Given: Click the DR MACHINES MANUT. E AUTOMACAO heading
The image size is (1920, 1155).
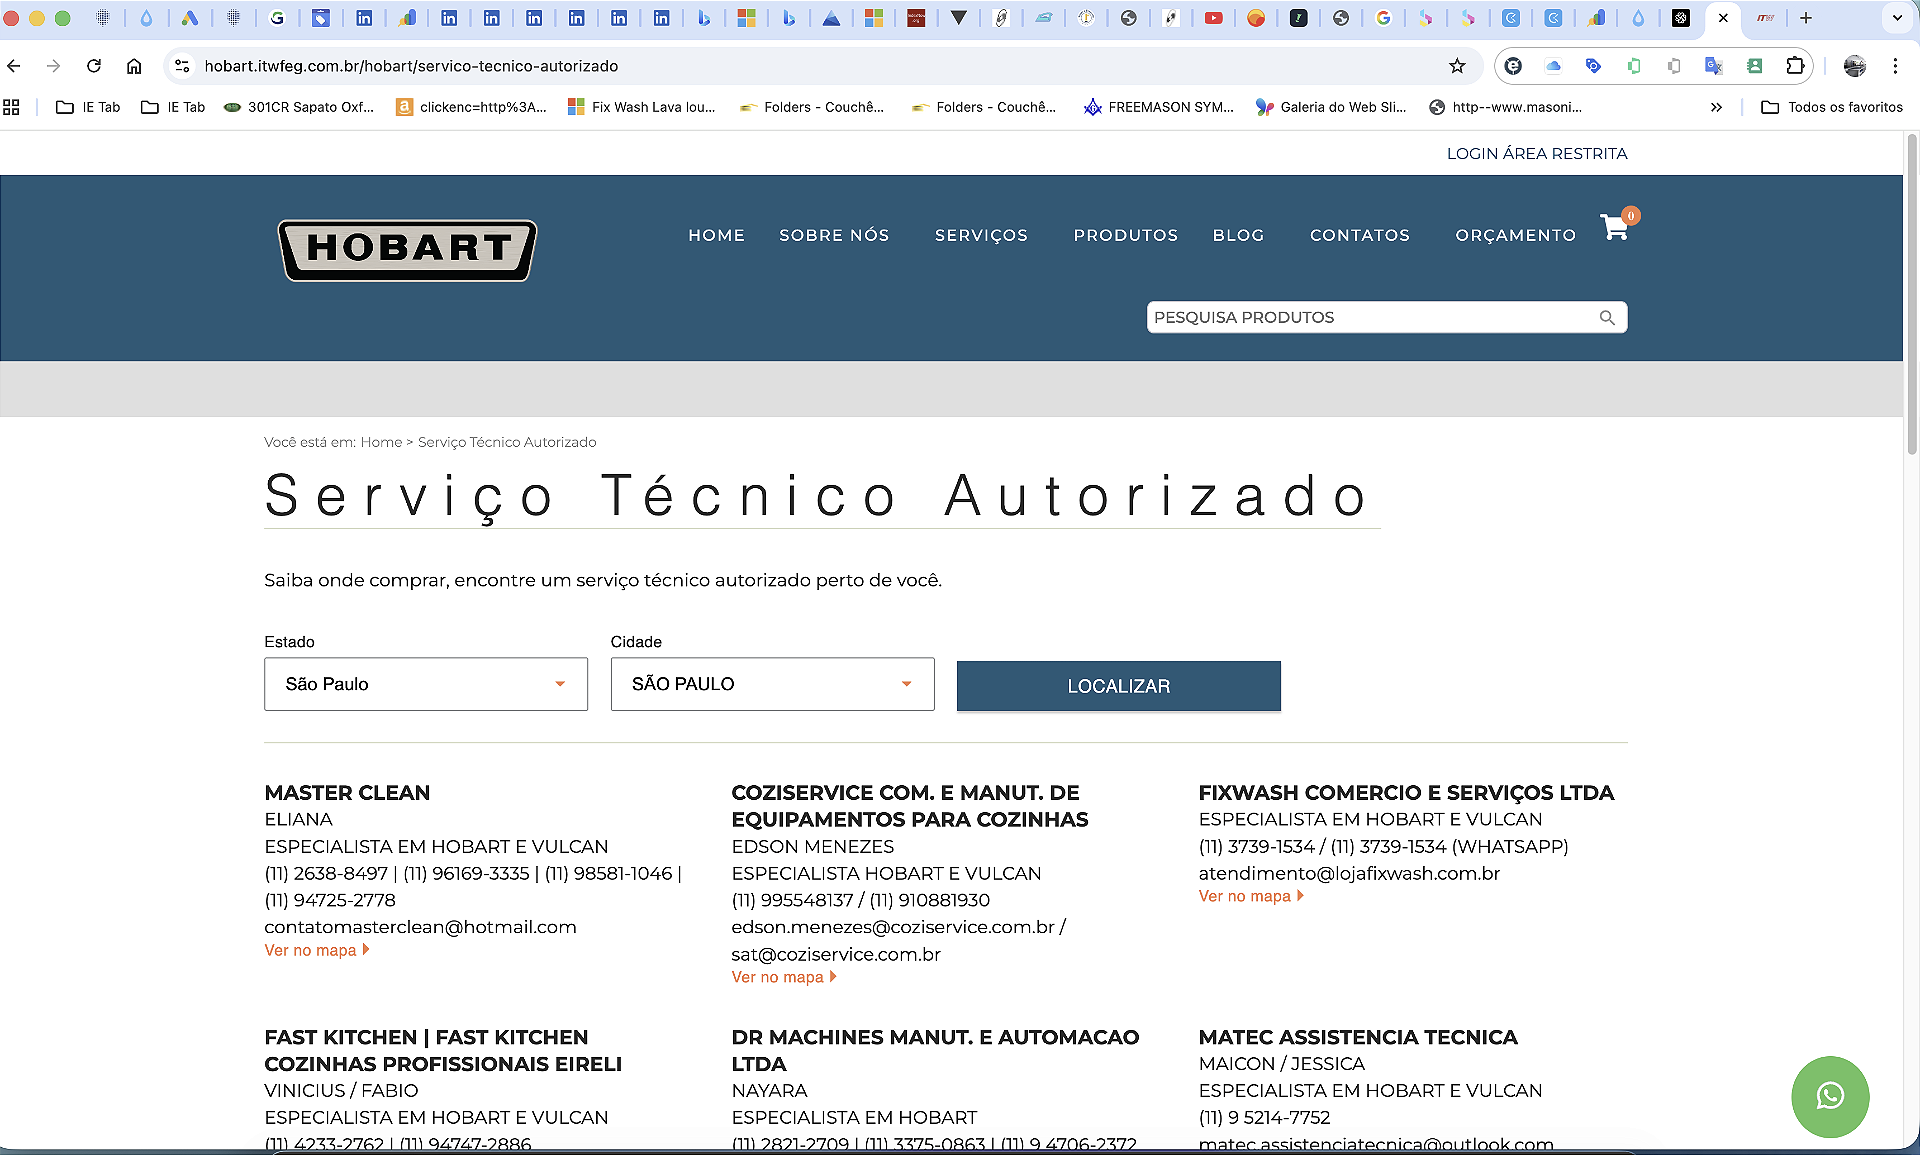Looking at the screenshot, I should (x=935, y=1050).
